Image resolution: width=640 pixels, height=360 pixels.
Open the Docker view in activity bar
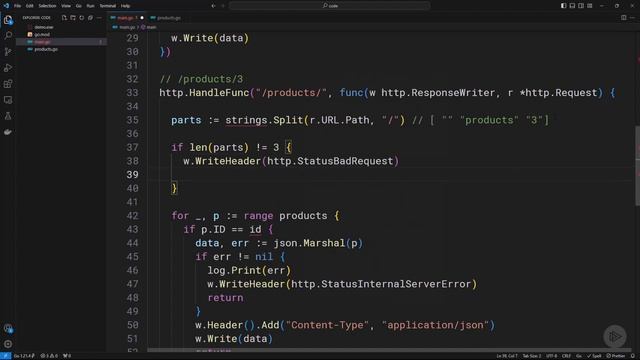pyautogui.click(x=8, y=132)
